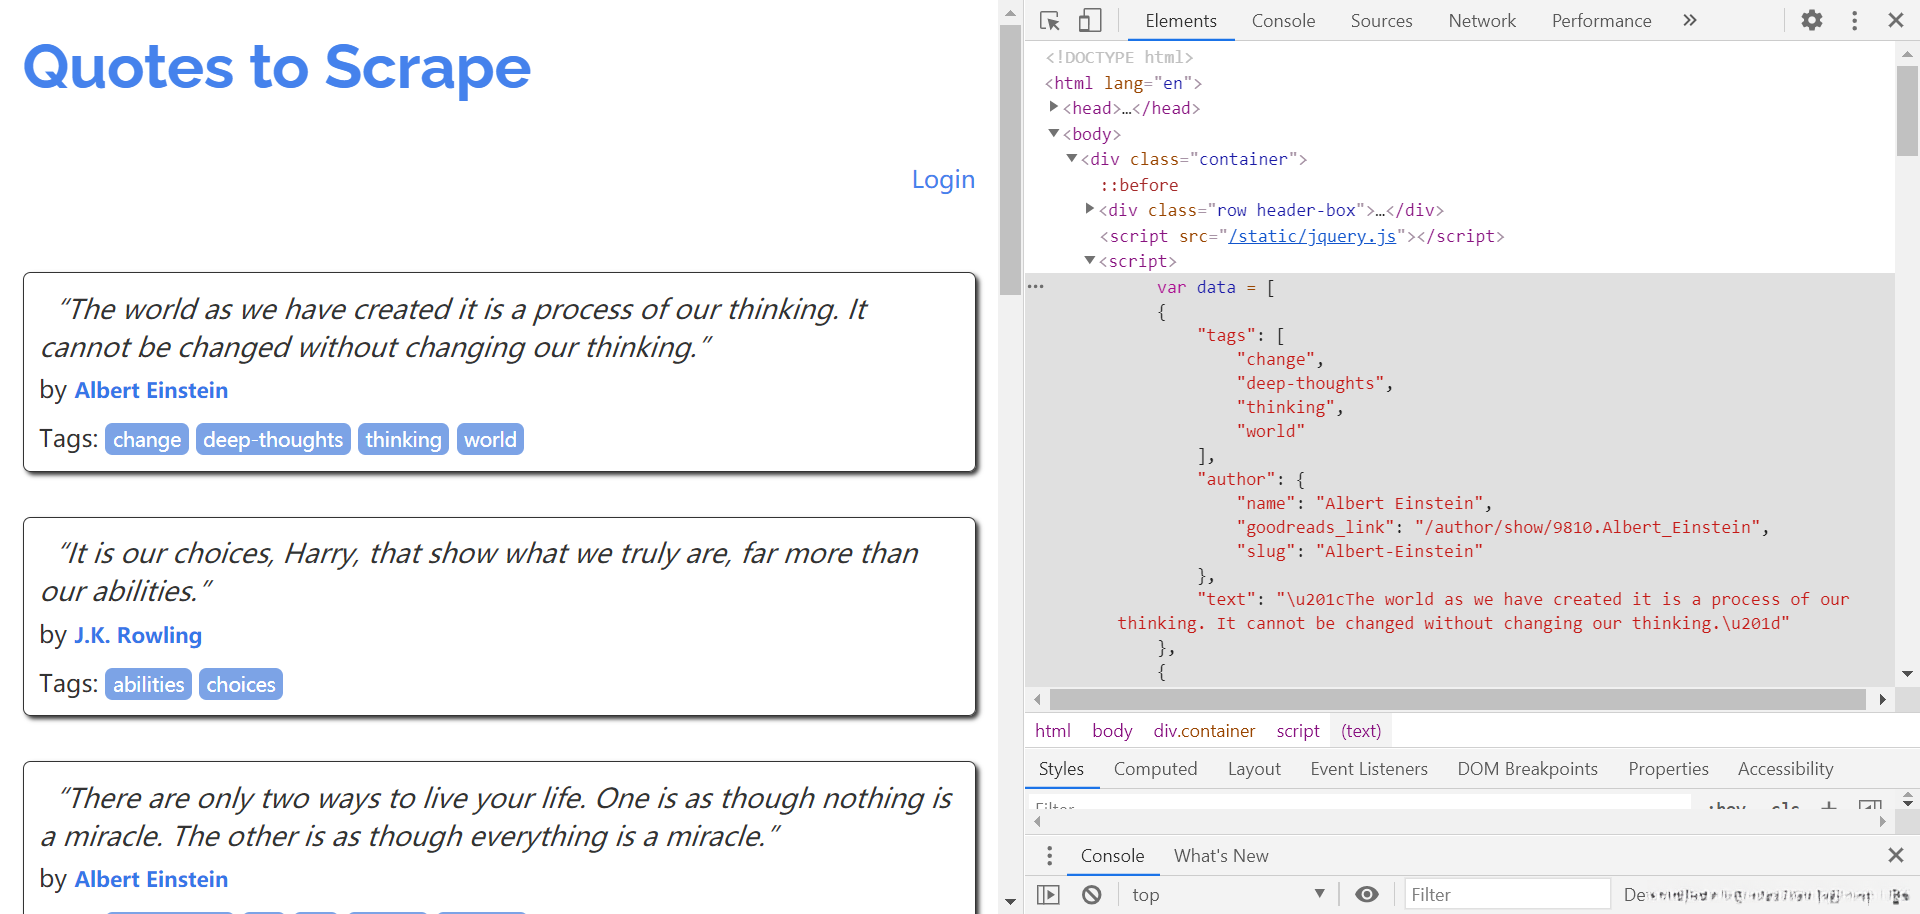This screenshot has height=914, width=1920.
Task: Switch to the Console tab in main toolbar
Action: (1283, 21)
